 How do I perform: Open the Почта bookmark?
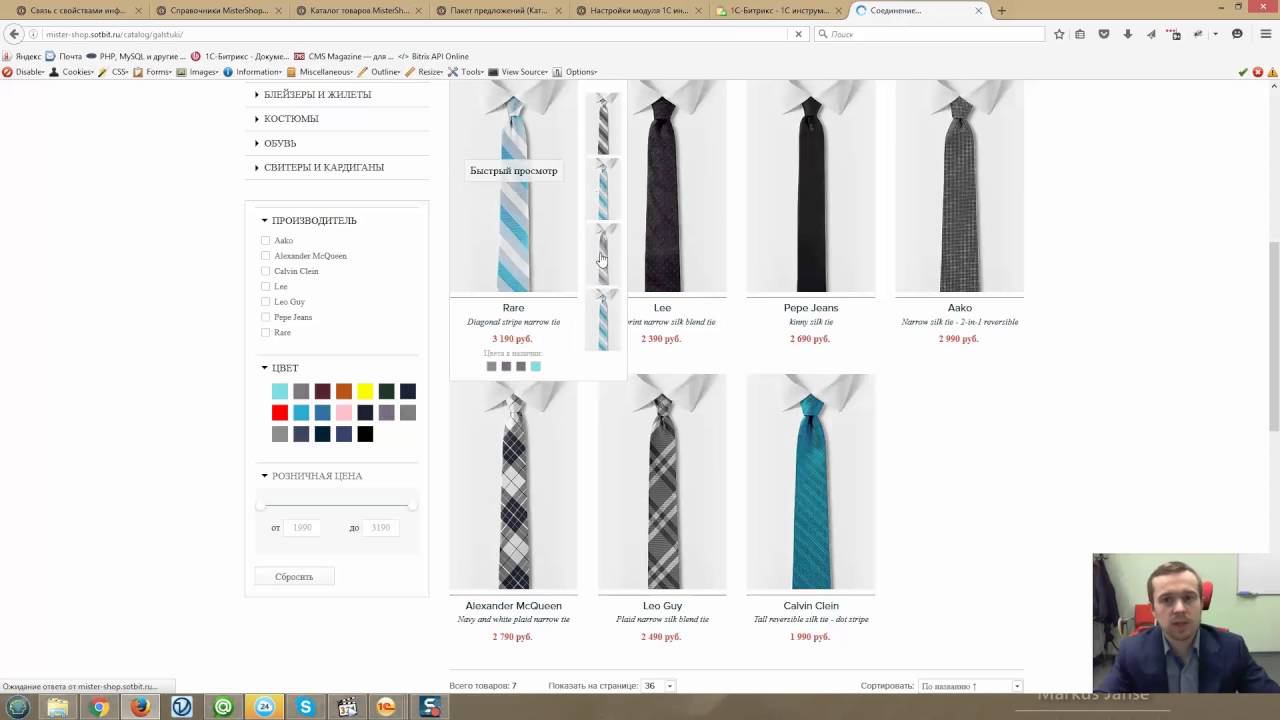pyautogui.click(x=64, y=57)
